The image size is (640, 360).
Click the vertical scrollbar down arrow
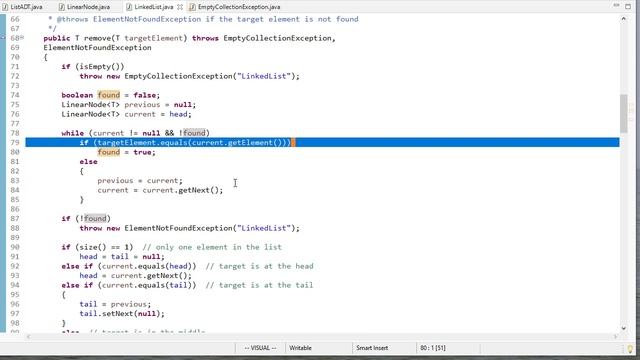[624, 328]
